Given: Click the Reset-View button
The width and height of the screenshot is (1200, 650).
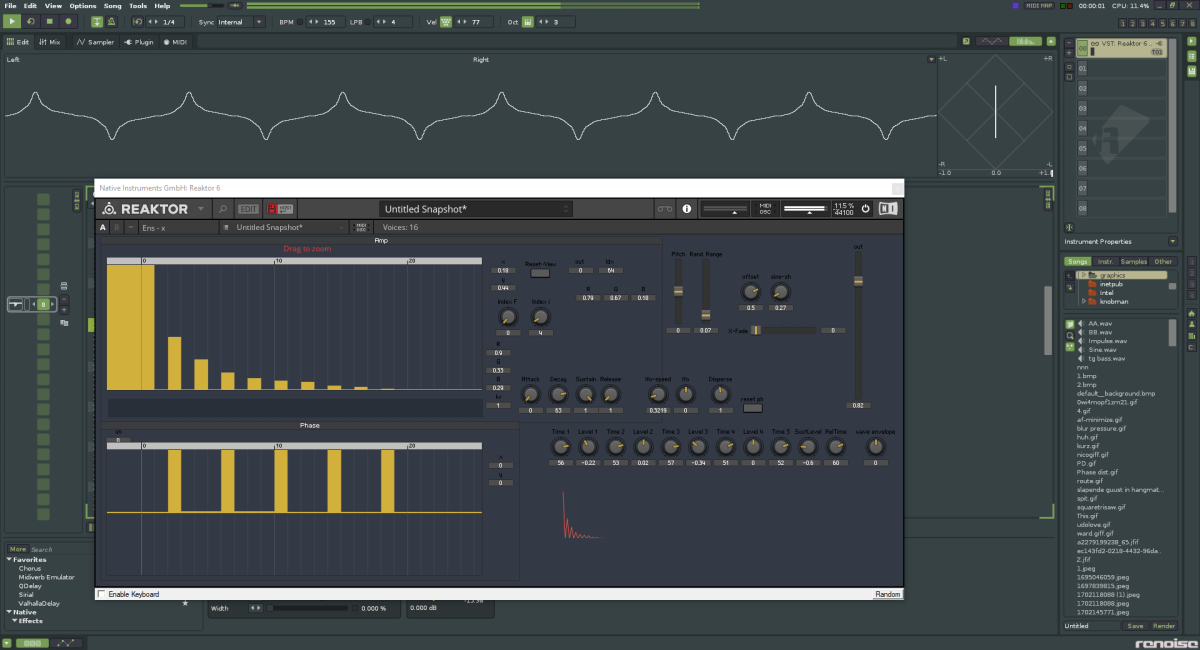Looking at the screenshot, I should click(540, 271).
